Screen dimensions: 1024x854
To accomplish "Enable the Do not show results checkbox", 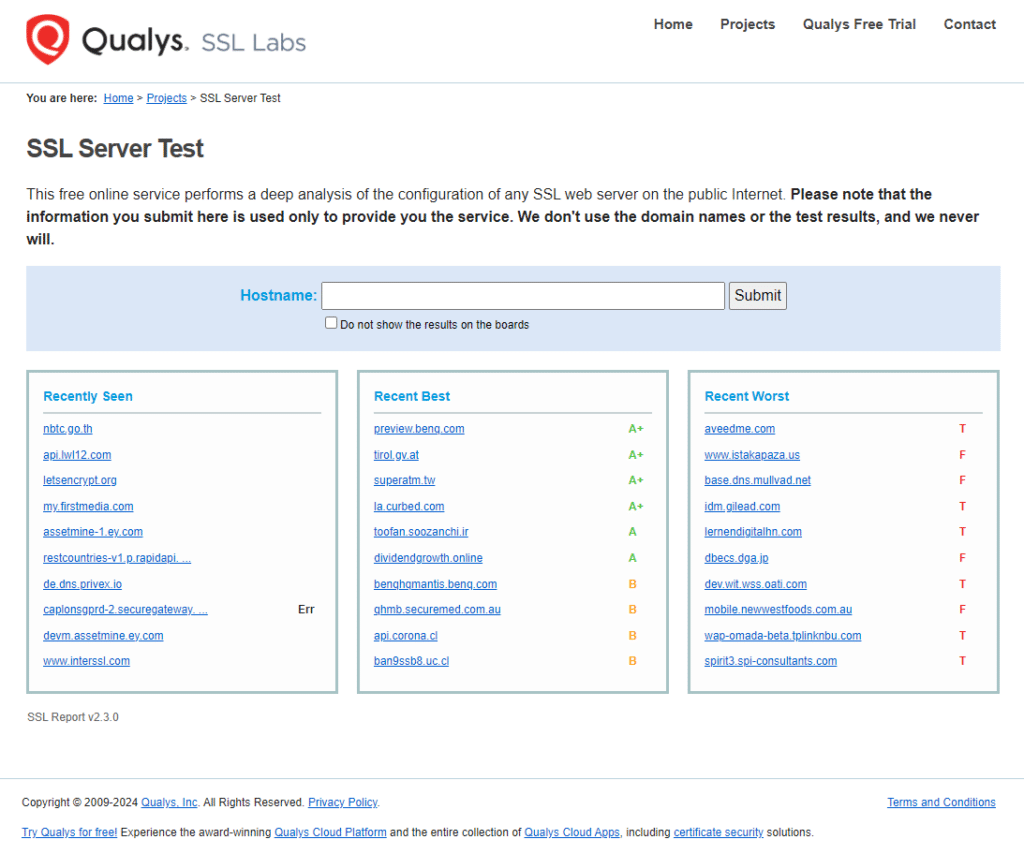I will pos(331,322).
